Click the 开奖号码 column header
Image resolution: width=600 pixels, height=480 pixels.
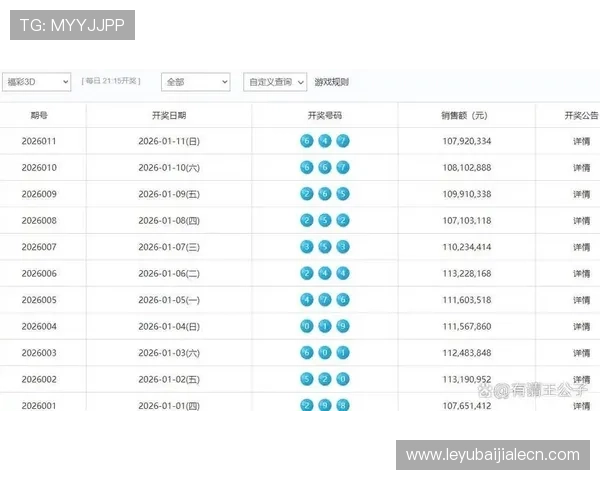(325, 115)
